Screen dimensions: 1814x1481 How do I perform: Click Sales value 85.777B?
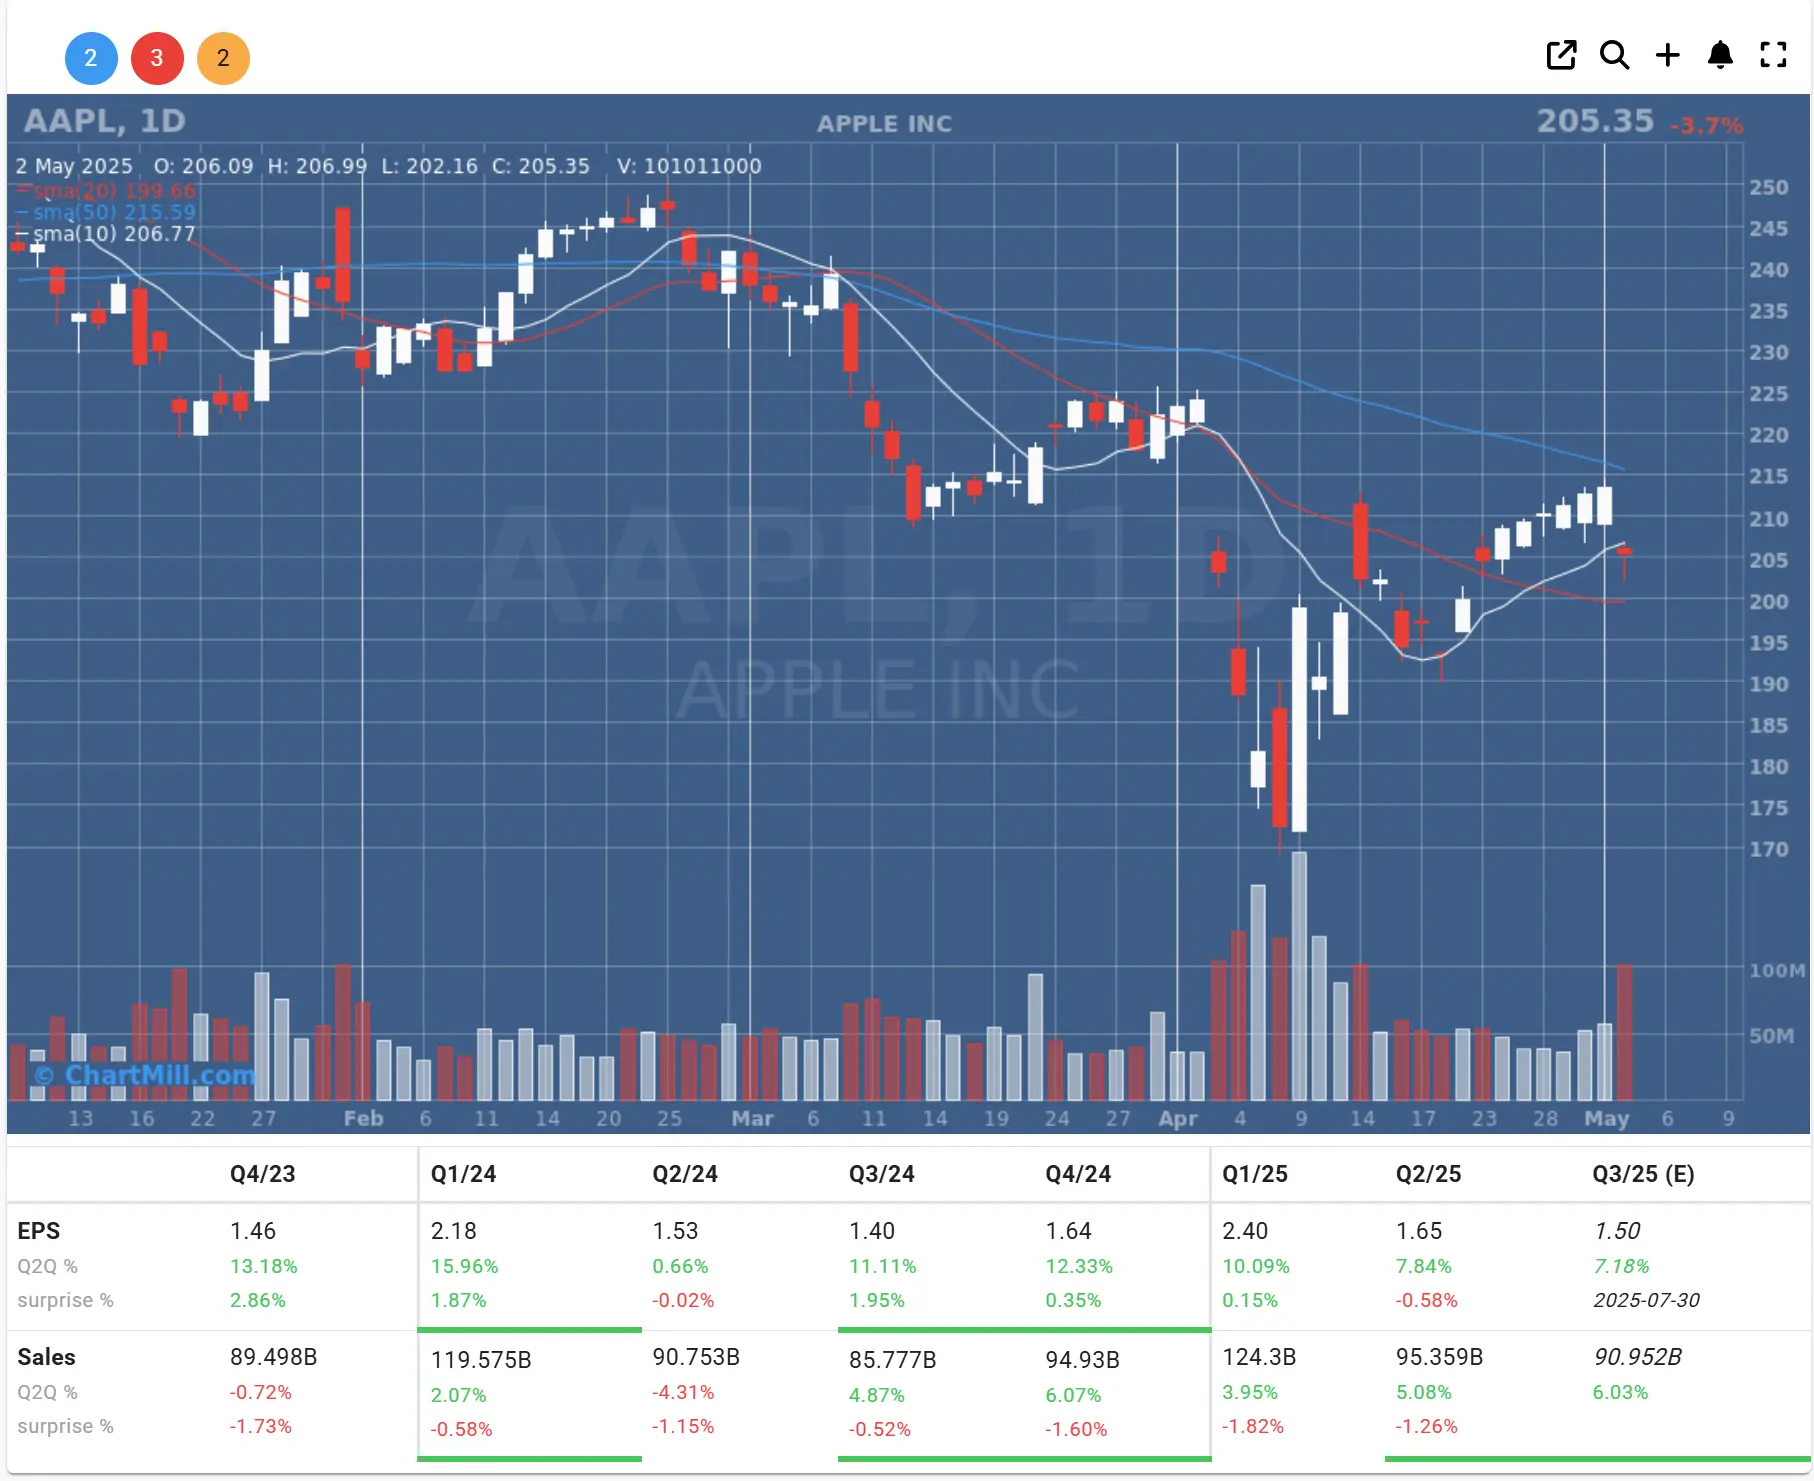[x=892, y=1360]
